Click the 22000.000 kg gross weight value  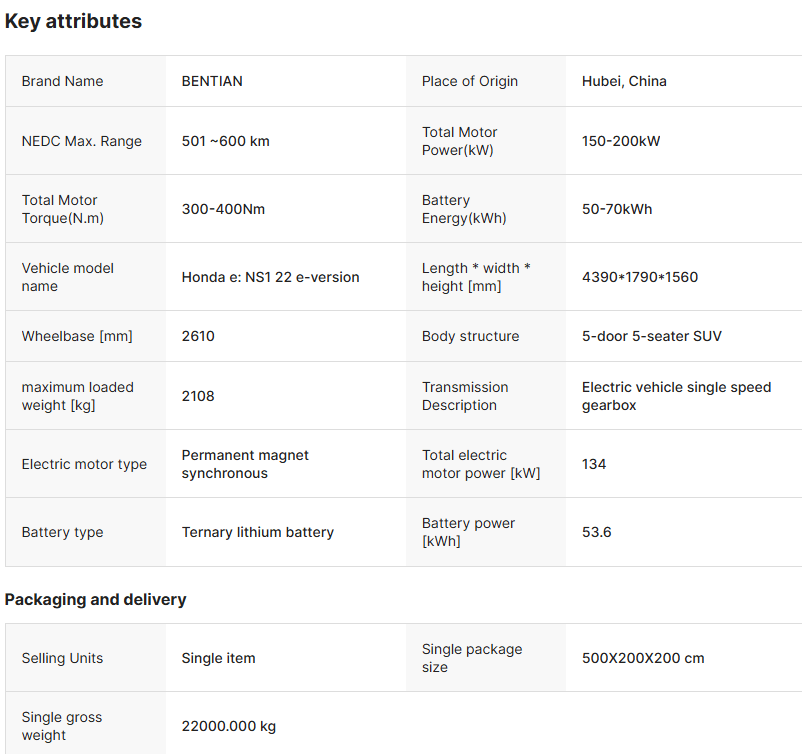(229, 726)
